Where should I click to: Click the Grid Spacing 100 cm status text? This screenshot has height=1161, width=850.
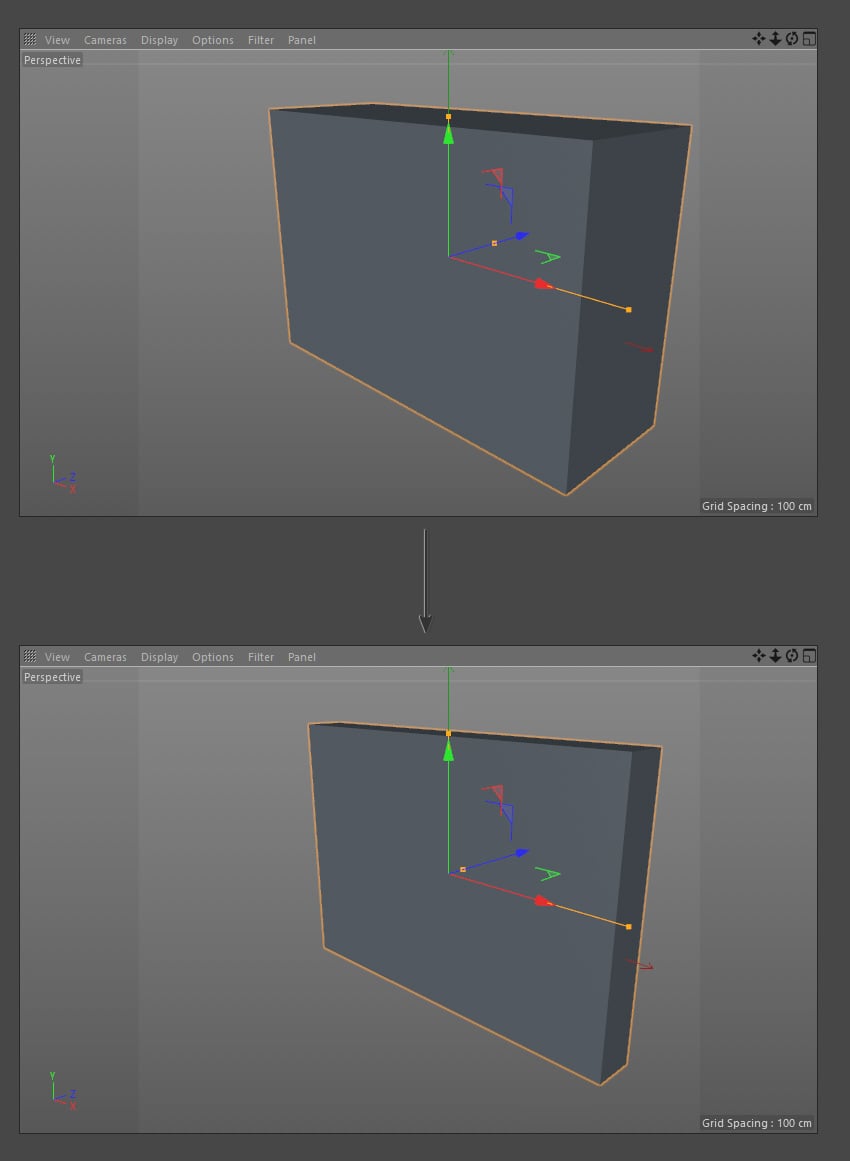click(756, 506)
